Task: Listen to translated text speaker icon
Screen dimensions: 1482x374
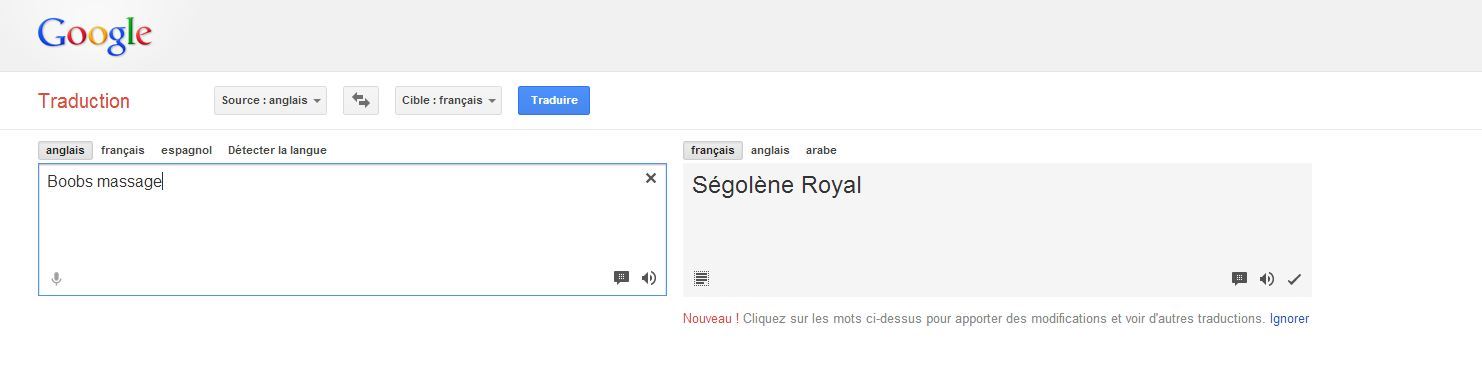Action: pos(1267,279)
